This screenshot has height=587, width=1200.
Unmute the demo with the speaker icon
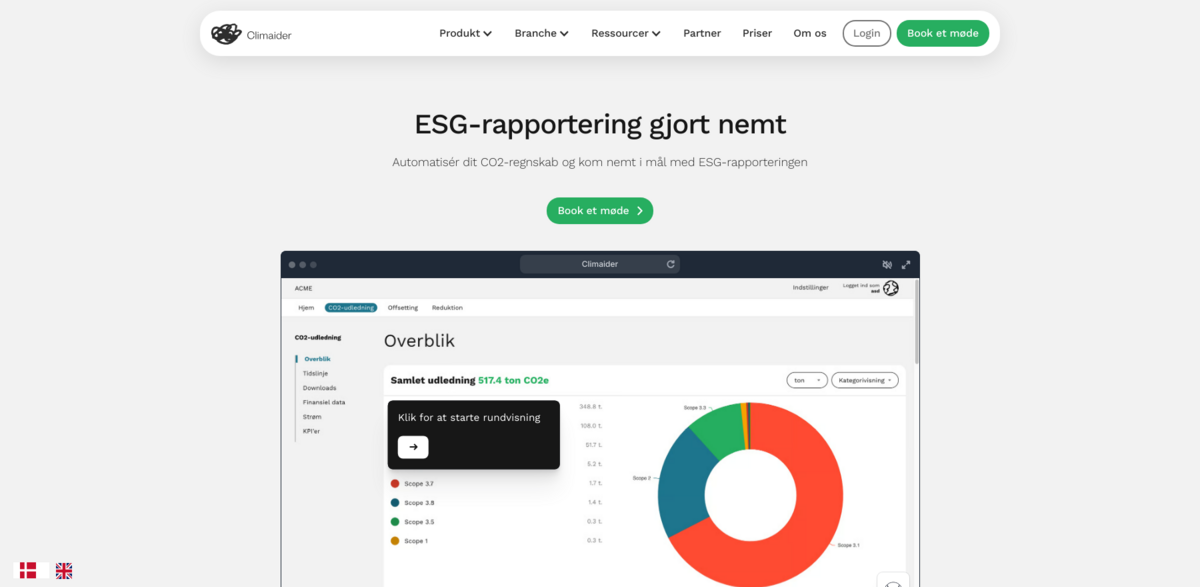[x=887, y=265]
